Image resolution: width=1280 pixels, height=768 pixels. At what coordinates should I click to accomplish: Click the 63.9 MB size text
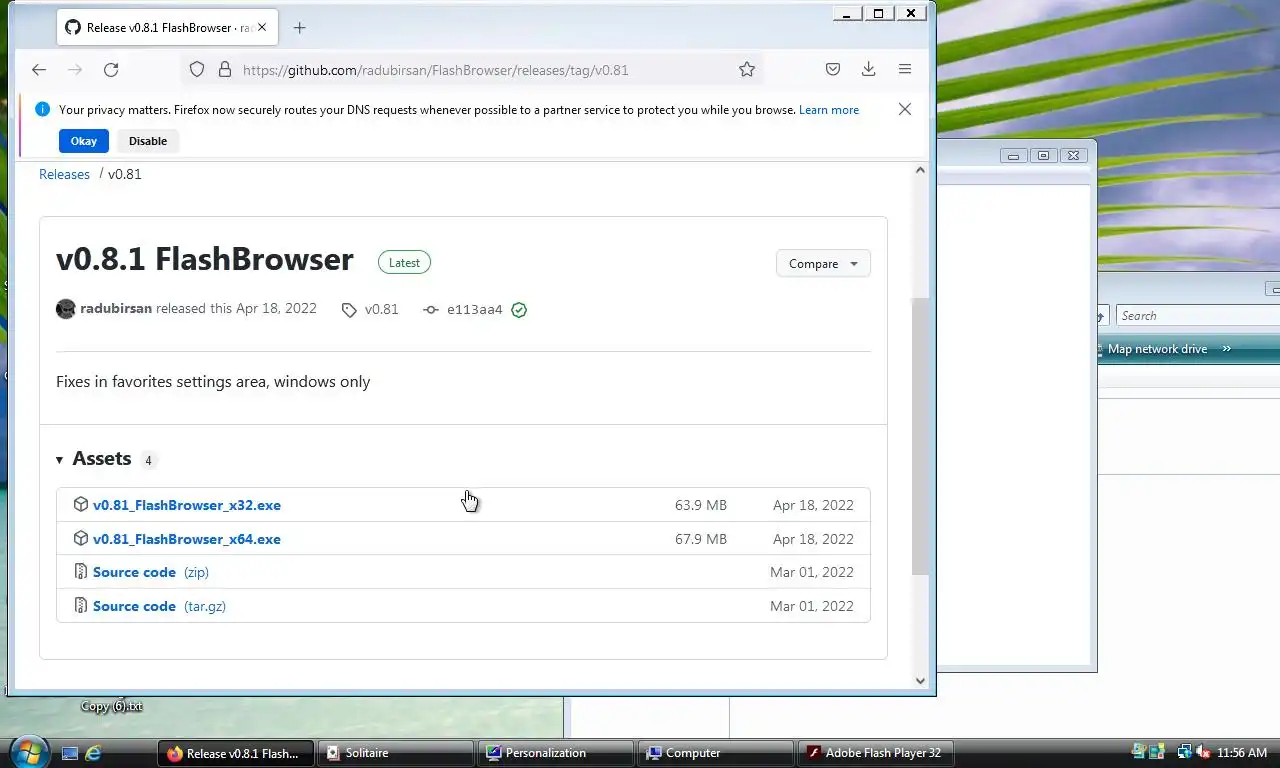coord(700,505)
